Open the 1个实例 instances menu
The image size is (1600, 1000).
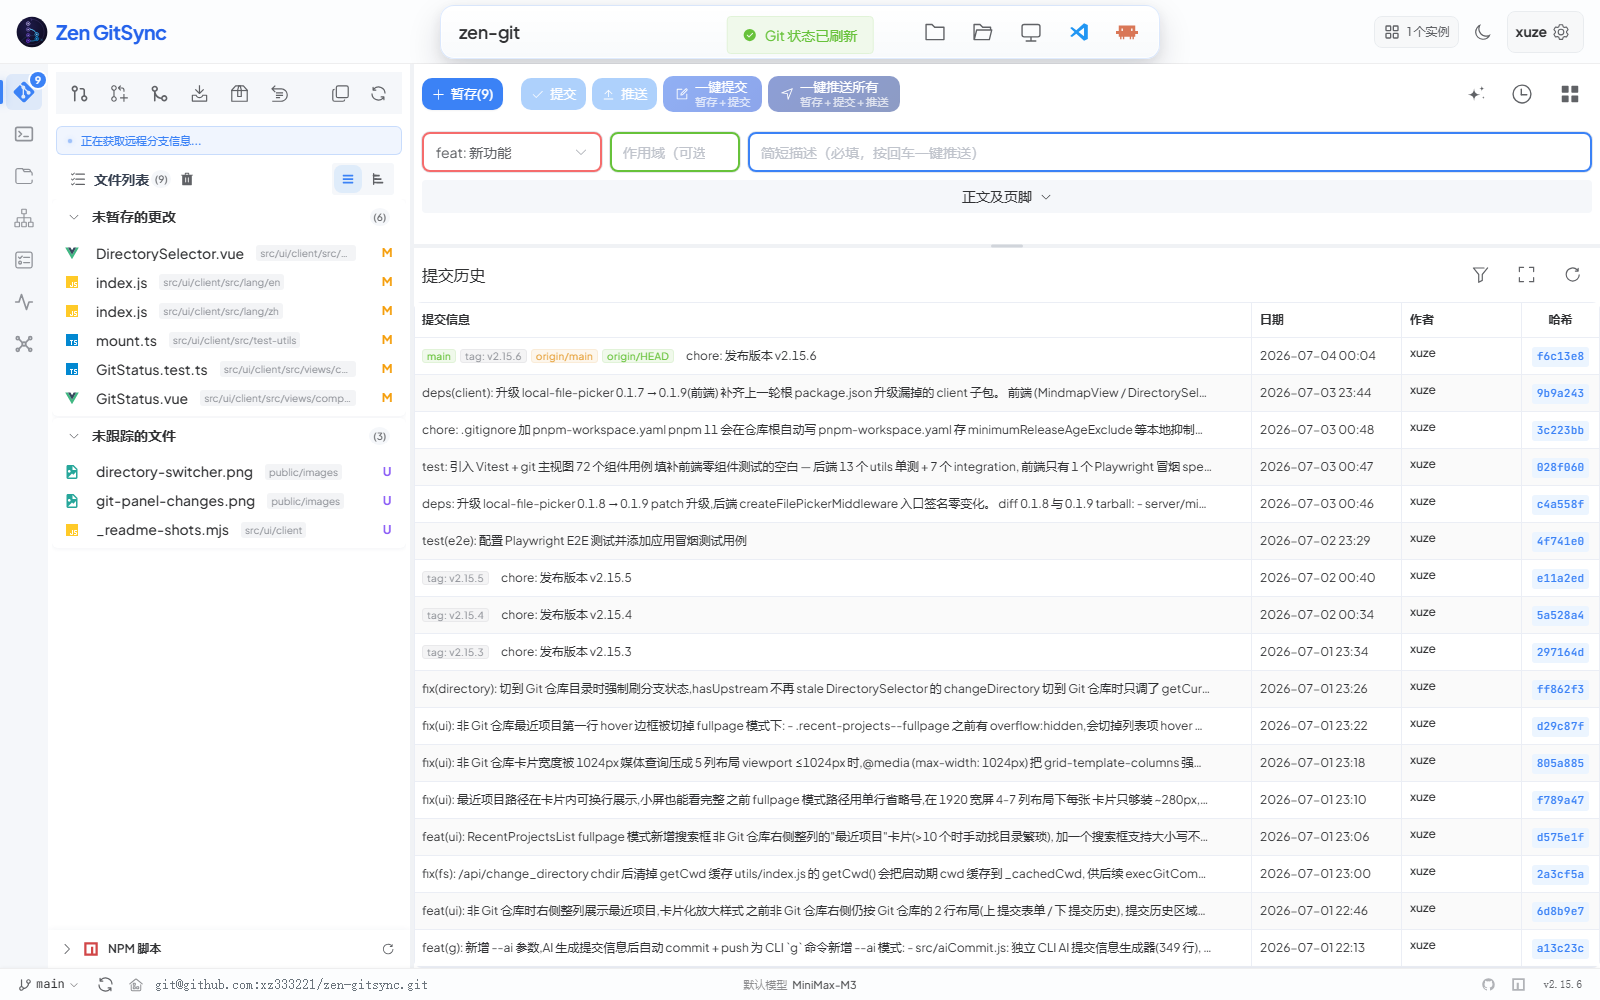tap(1417, 32)
